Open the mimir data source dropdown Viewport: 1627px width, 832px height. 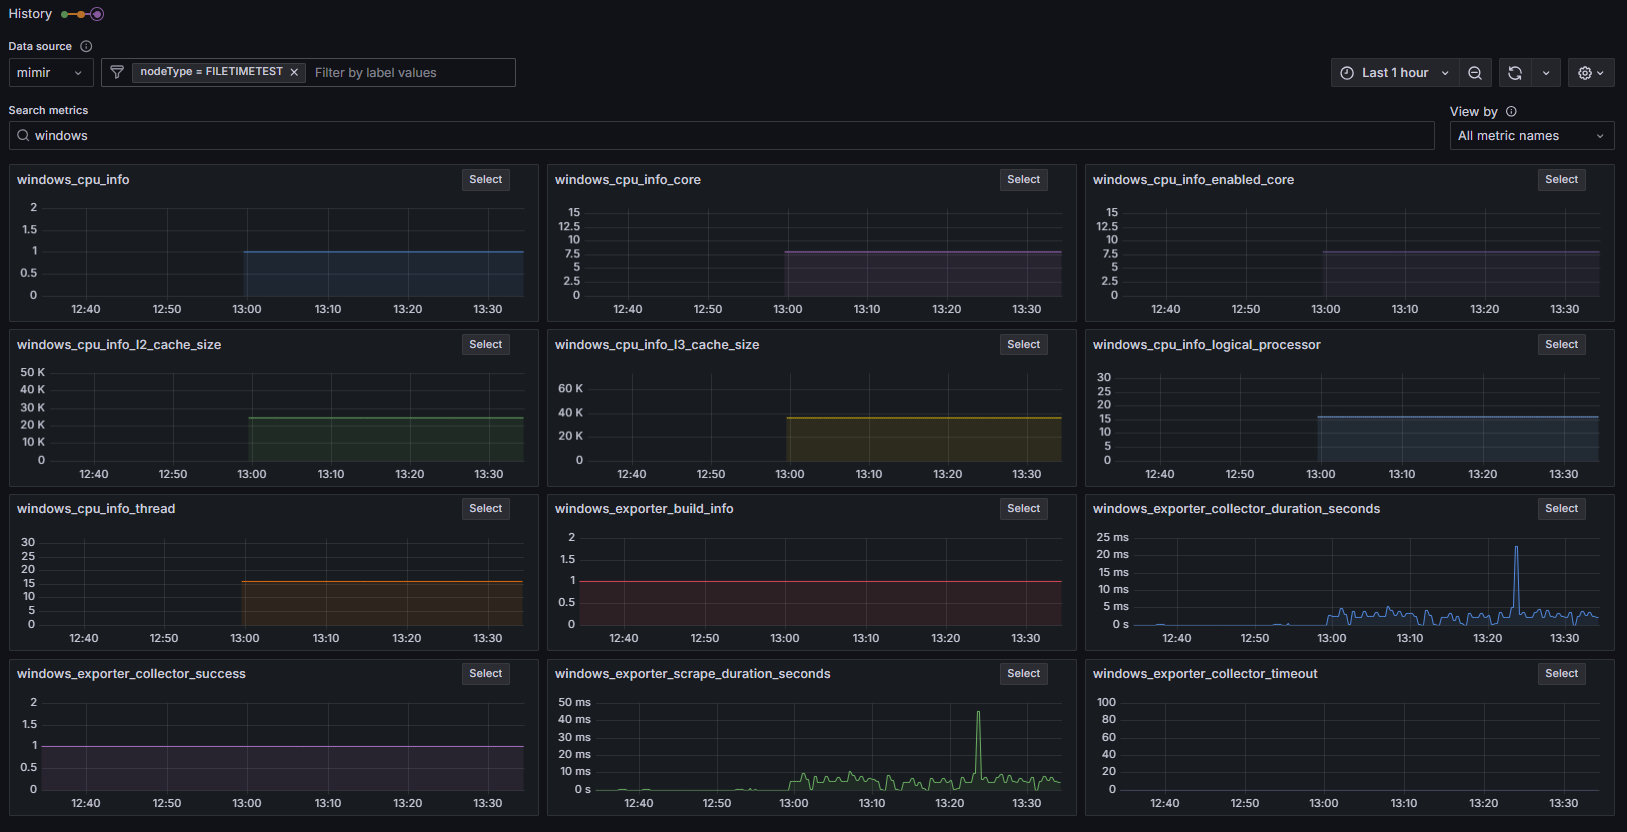[51, 73]
